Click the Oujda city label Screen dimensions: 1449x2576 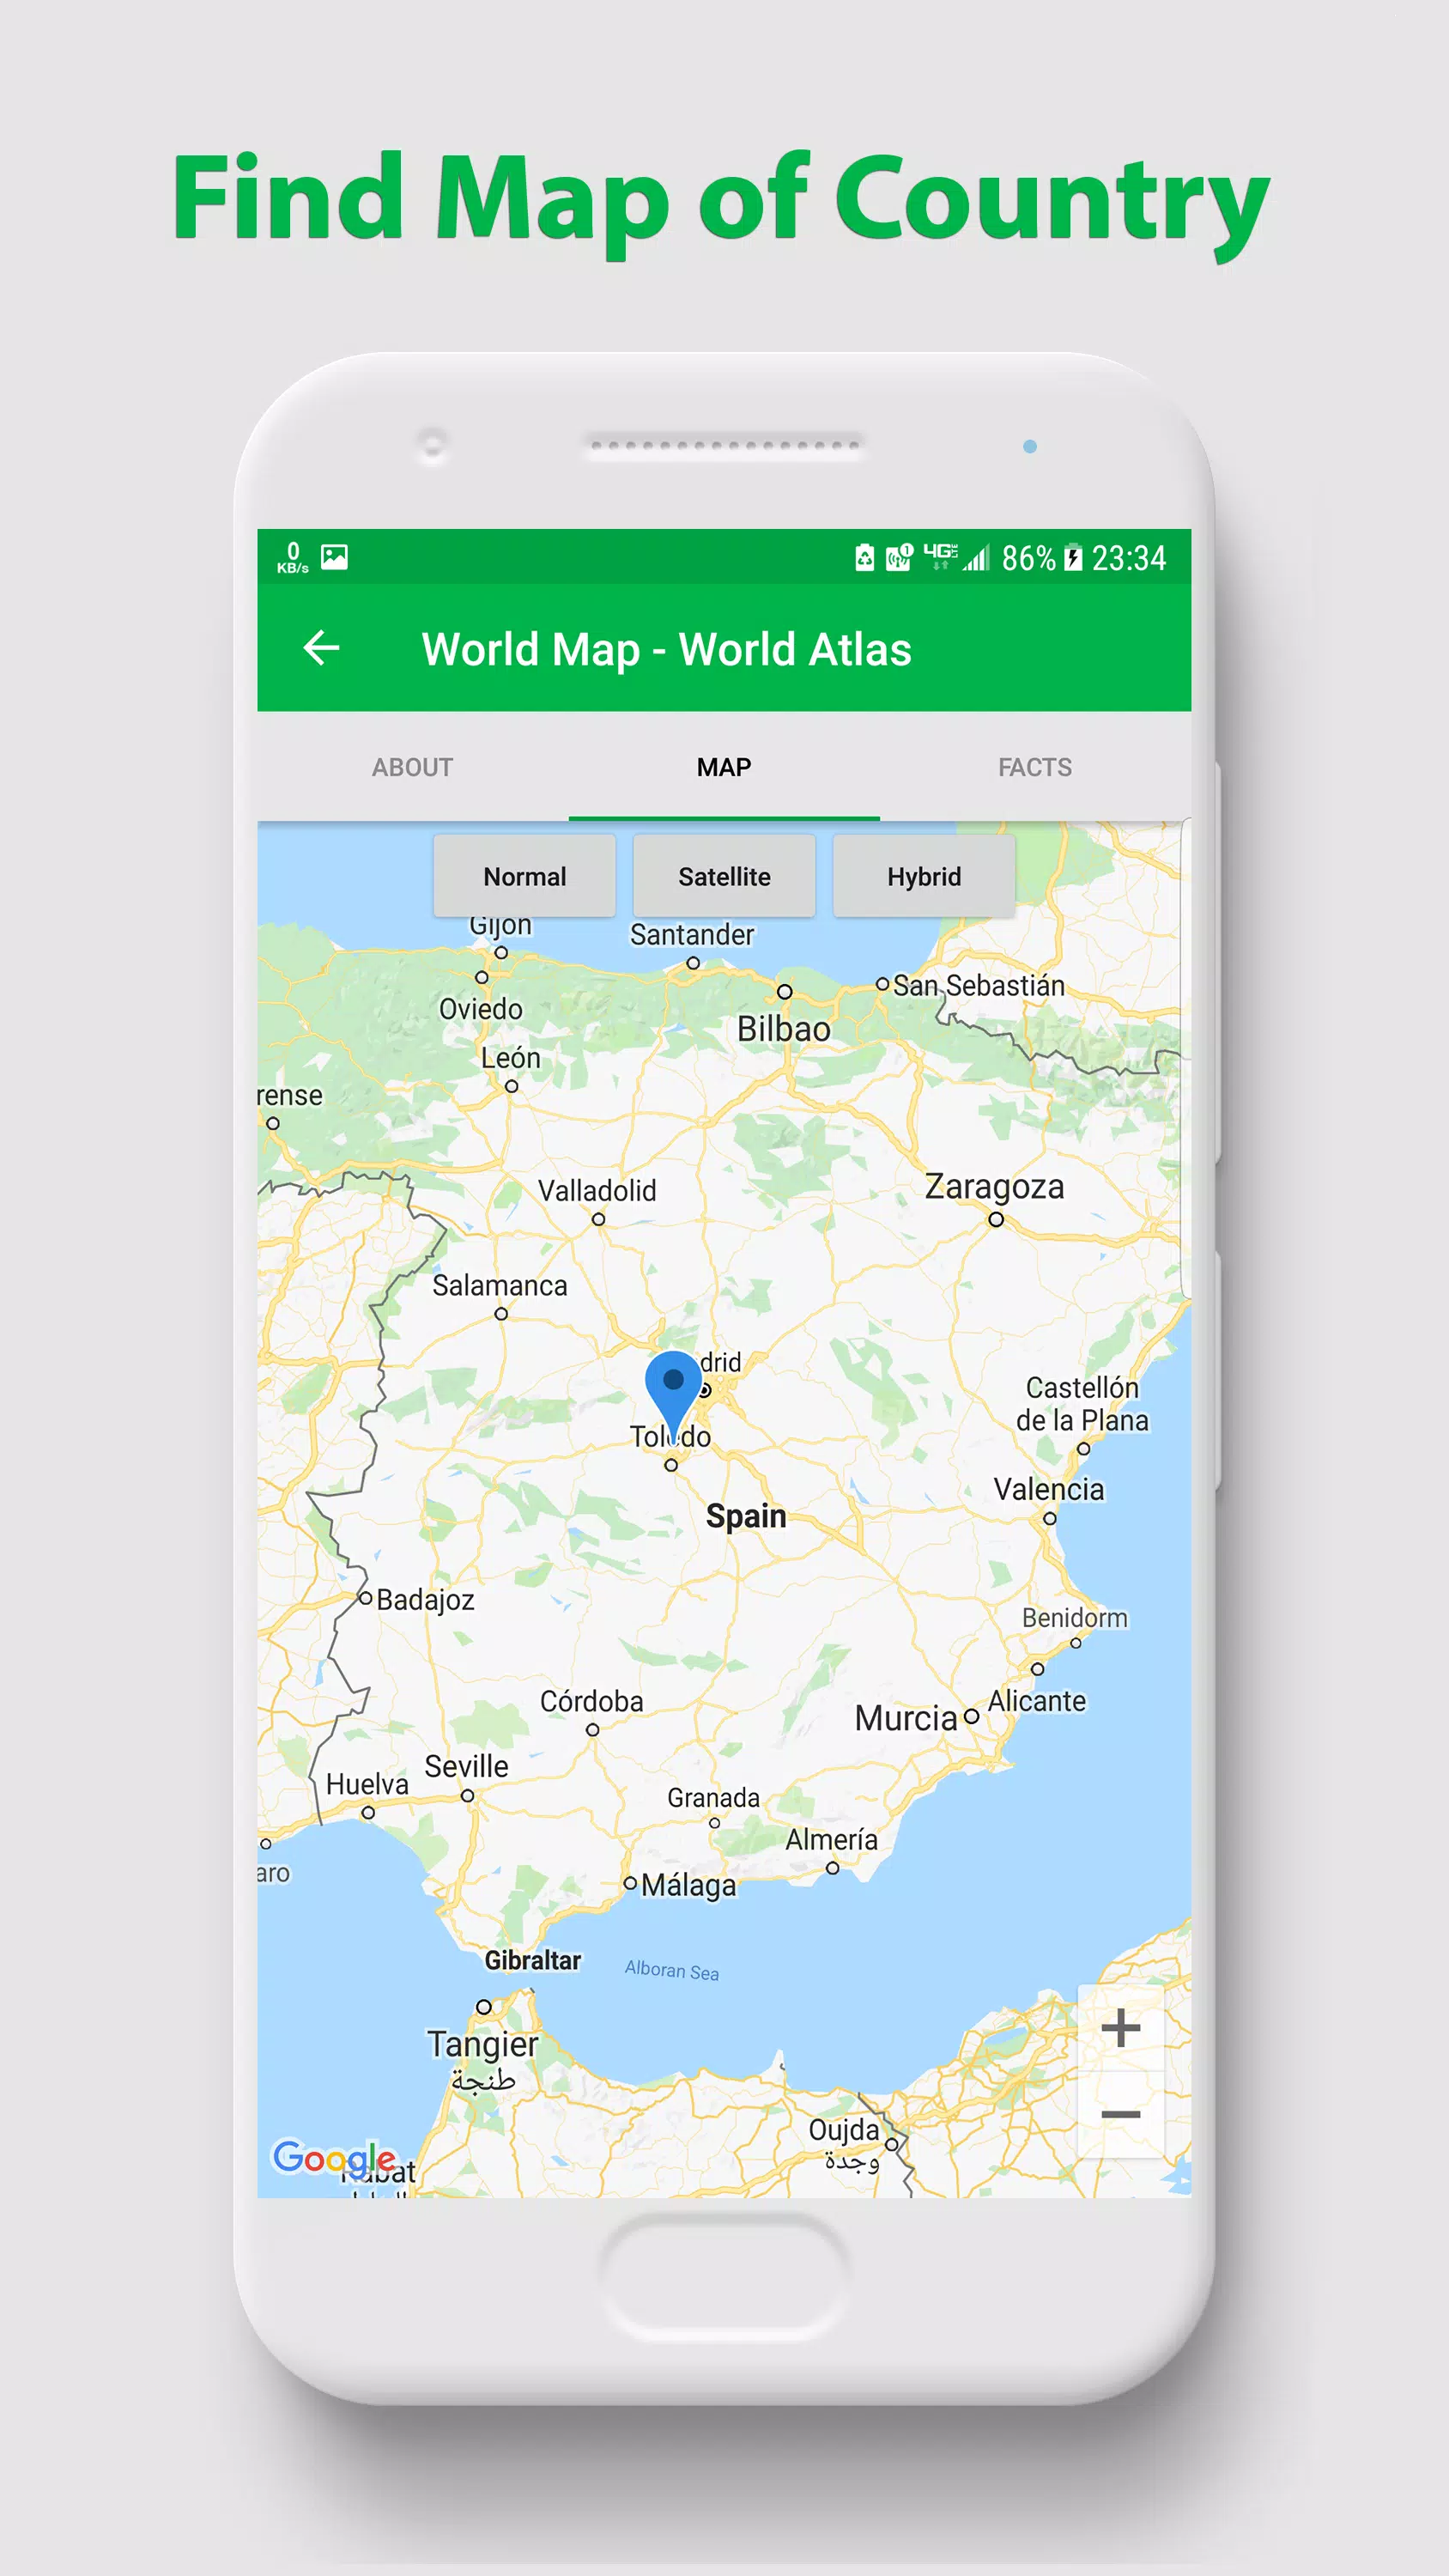click(x=844, y=2131)
